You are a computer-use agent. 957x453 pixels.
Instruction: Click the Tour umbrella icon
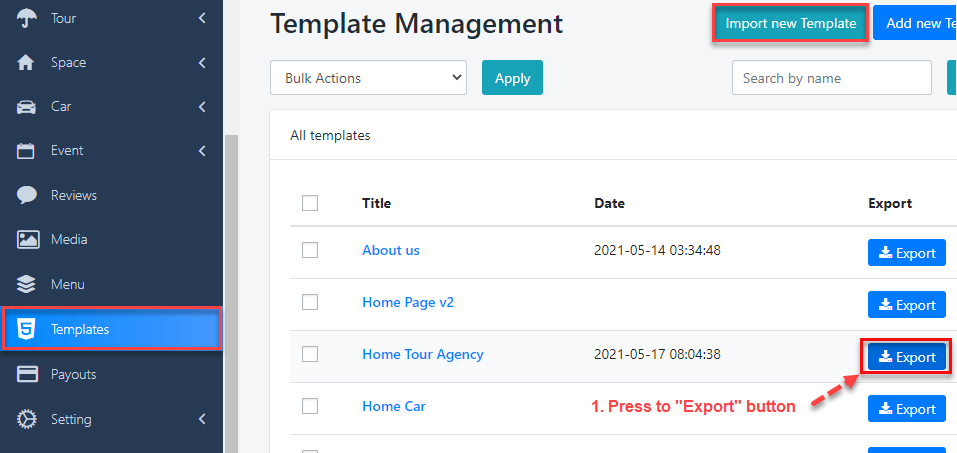pyautogui.click(x=27, y=18)
